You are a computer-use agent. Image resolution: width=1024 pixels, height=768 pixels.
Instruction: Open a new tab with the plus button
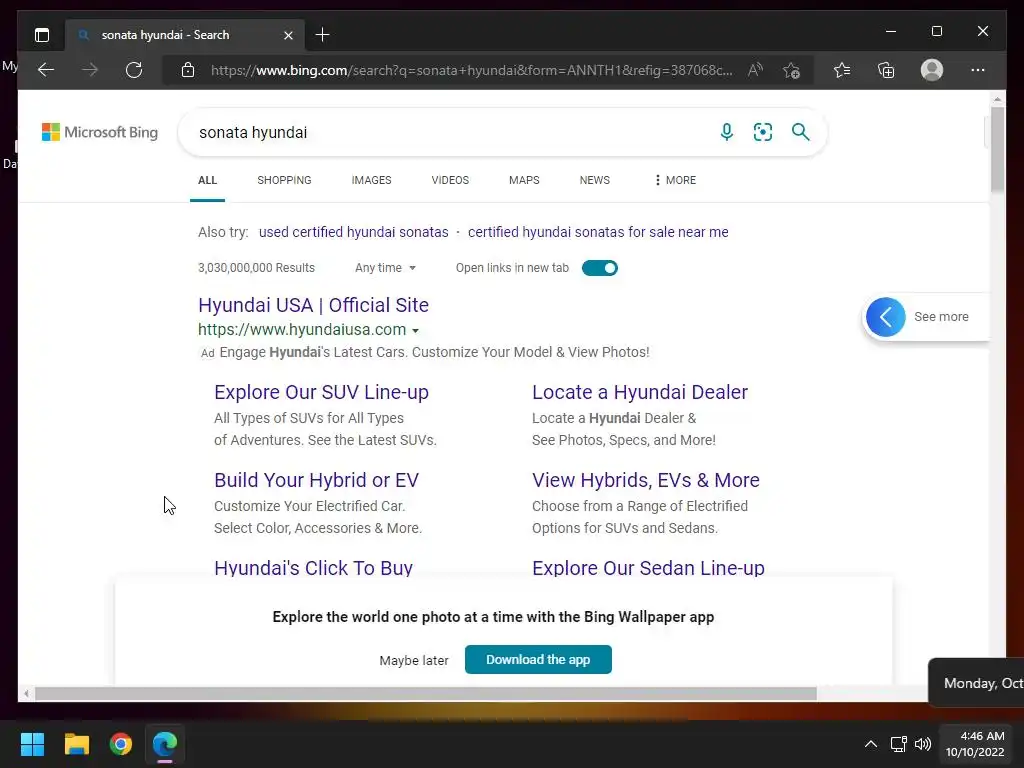(x=322, y=35)
